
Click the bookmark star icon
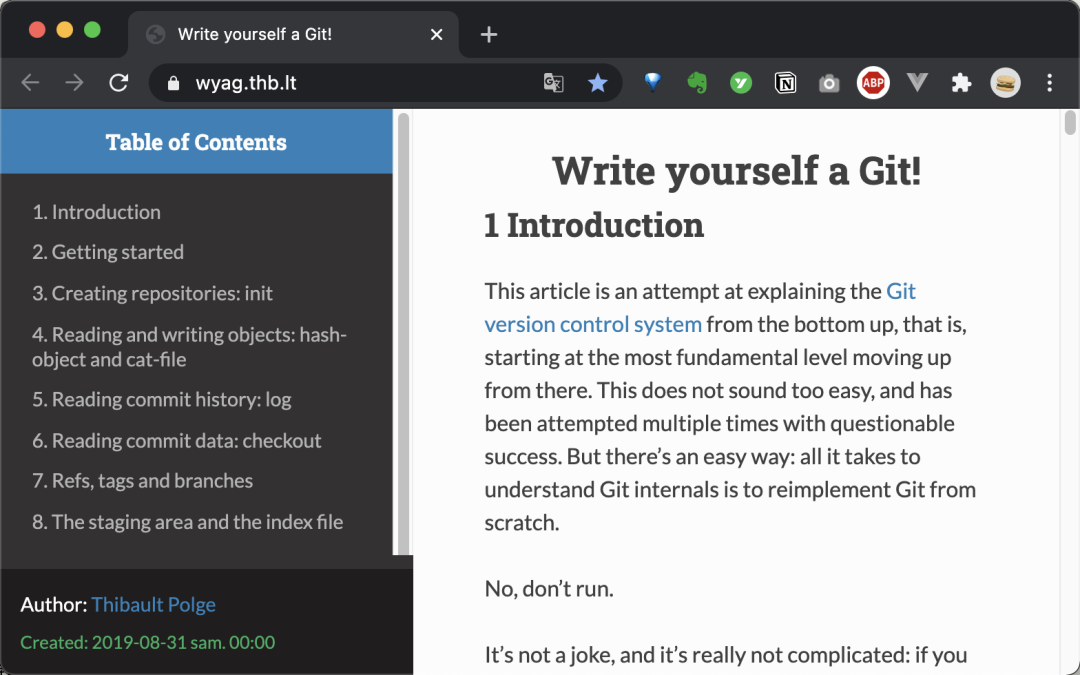point(597,83)
